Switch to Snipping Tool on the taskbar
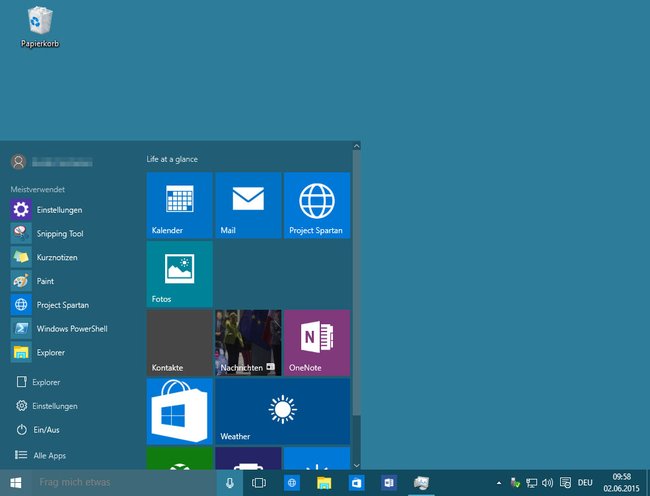 pyautogui.click(x=421, y=483)
